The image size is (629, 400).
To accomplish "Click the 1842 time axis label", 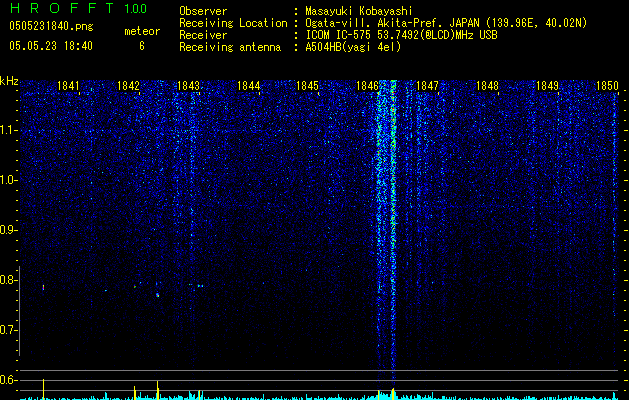I will (128, 86).
